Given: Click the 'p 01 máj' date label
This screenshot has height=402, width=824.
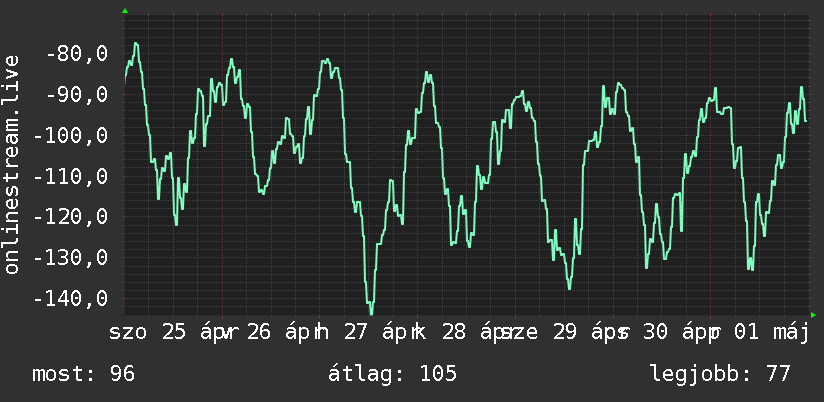Looking at the screenshot, I should click(x=759, y=333).
